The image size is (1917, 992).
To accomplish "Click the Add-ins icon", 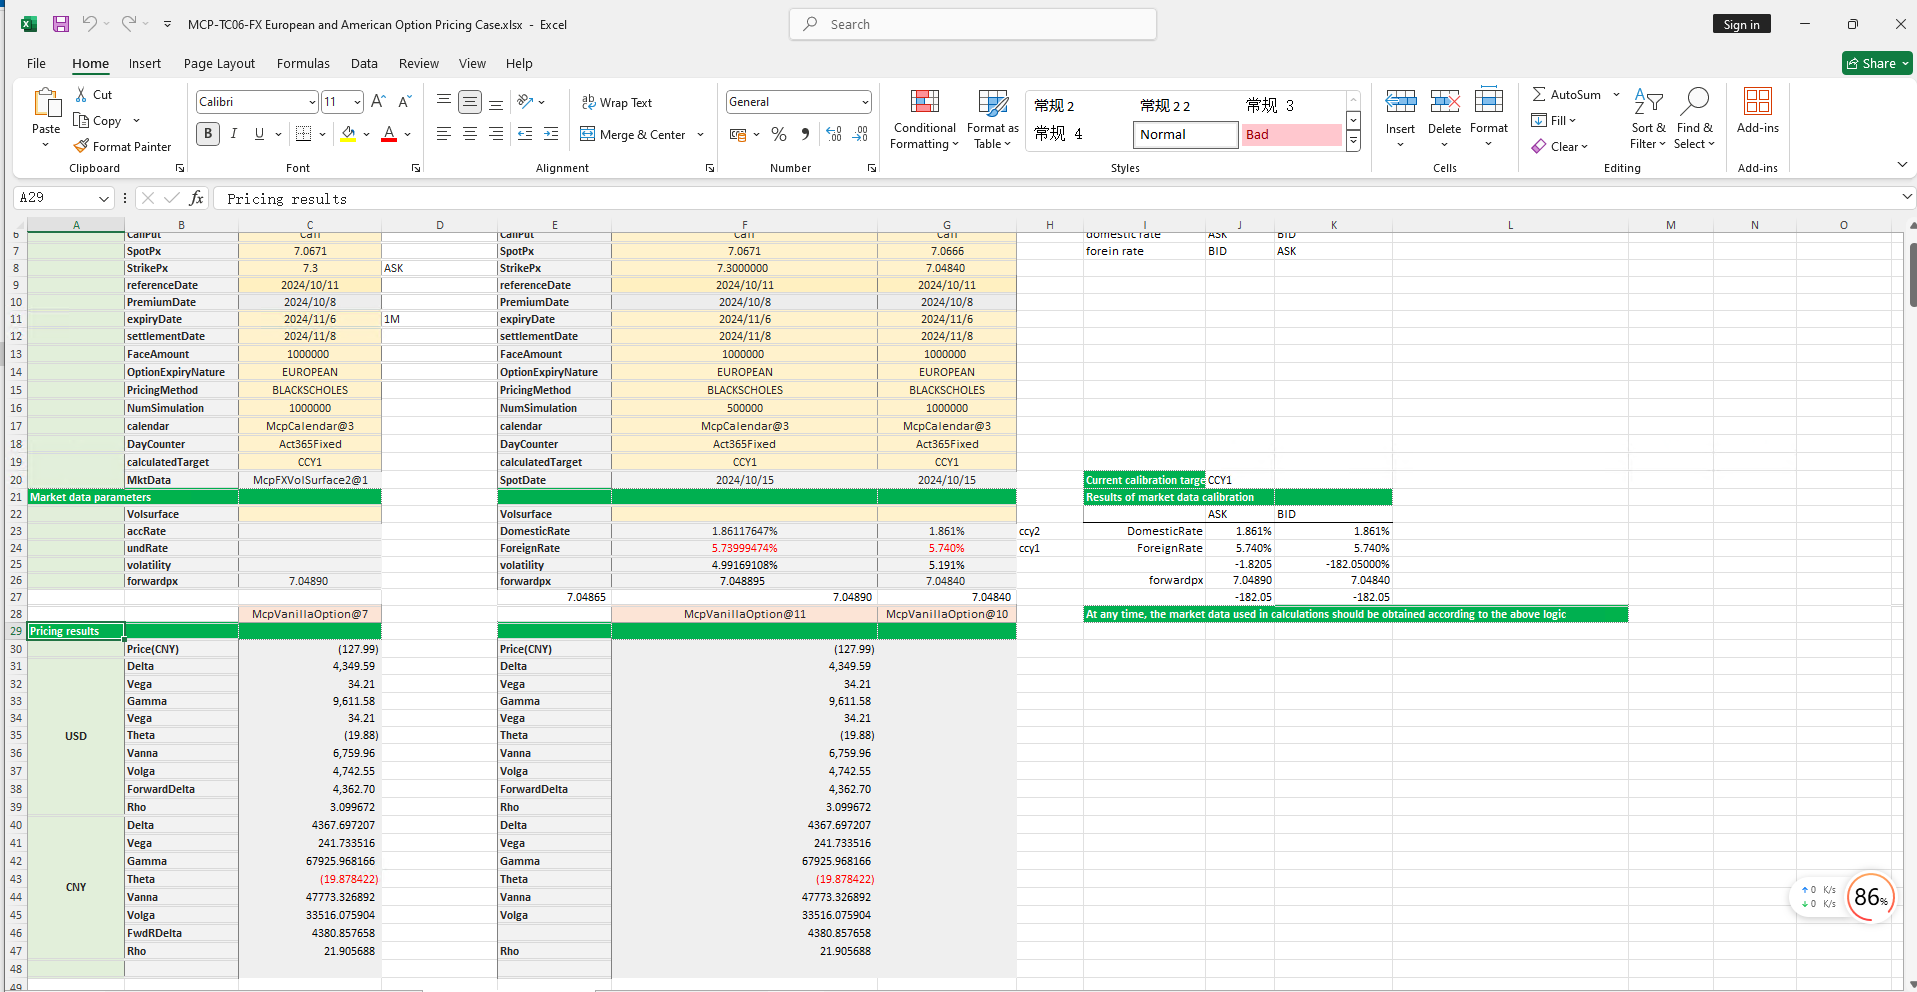I will coord(1758,101).
